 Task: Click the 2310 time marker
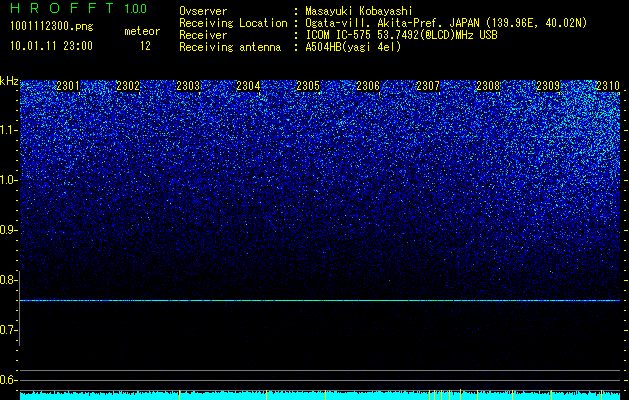pyautogui.click(x=608, y=85)
